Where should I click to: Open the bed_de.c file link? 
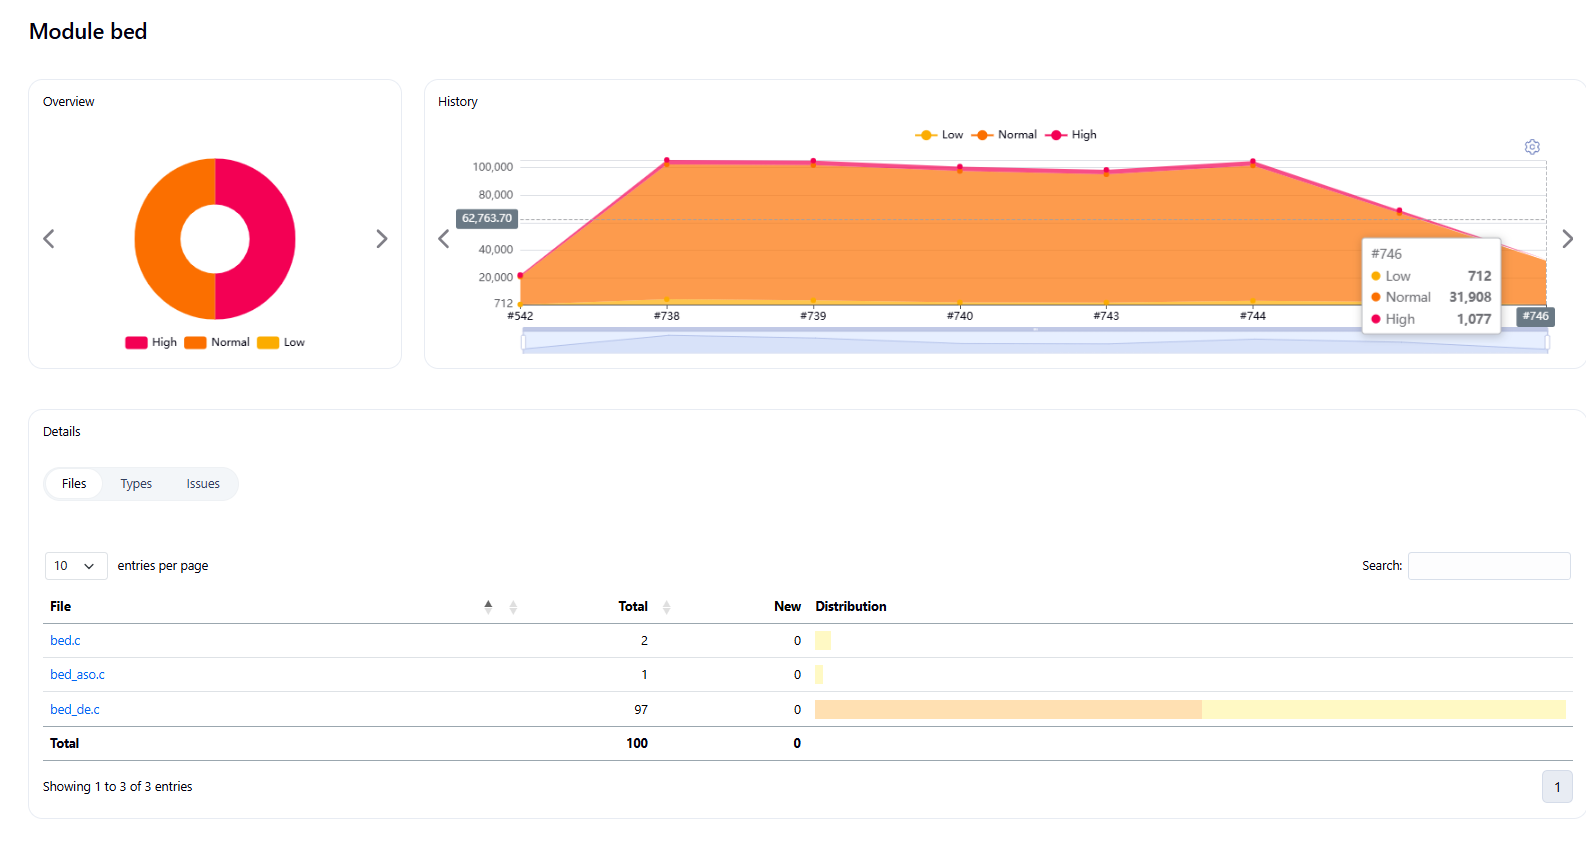[x=75, y=710]
